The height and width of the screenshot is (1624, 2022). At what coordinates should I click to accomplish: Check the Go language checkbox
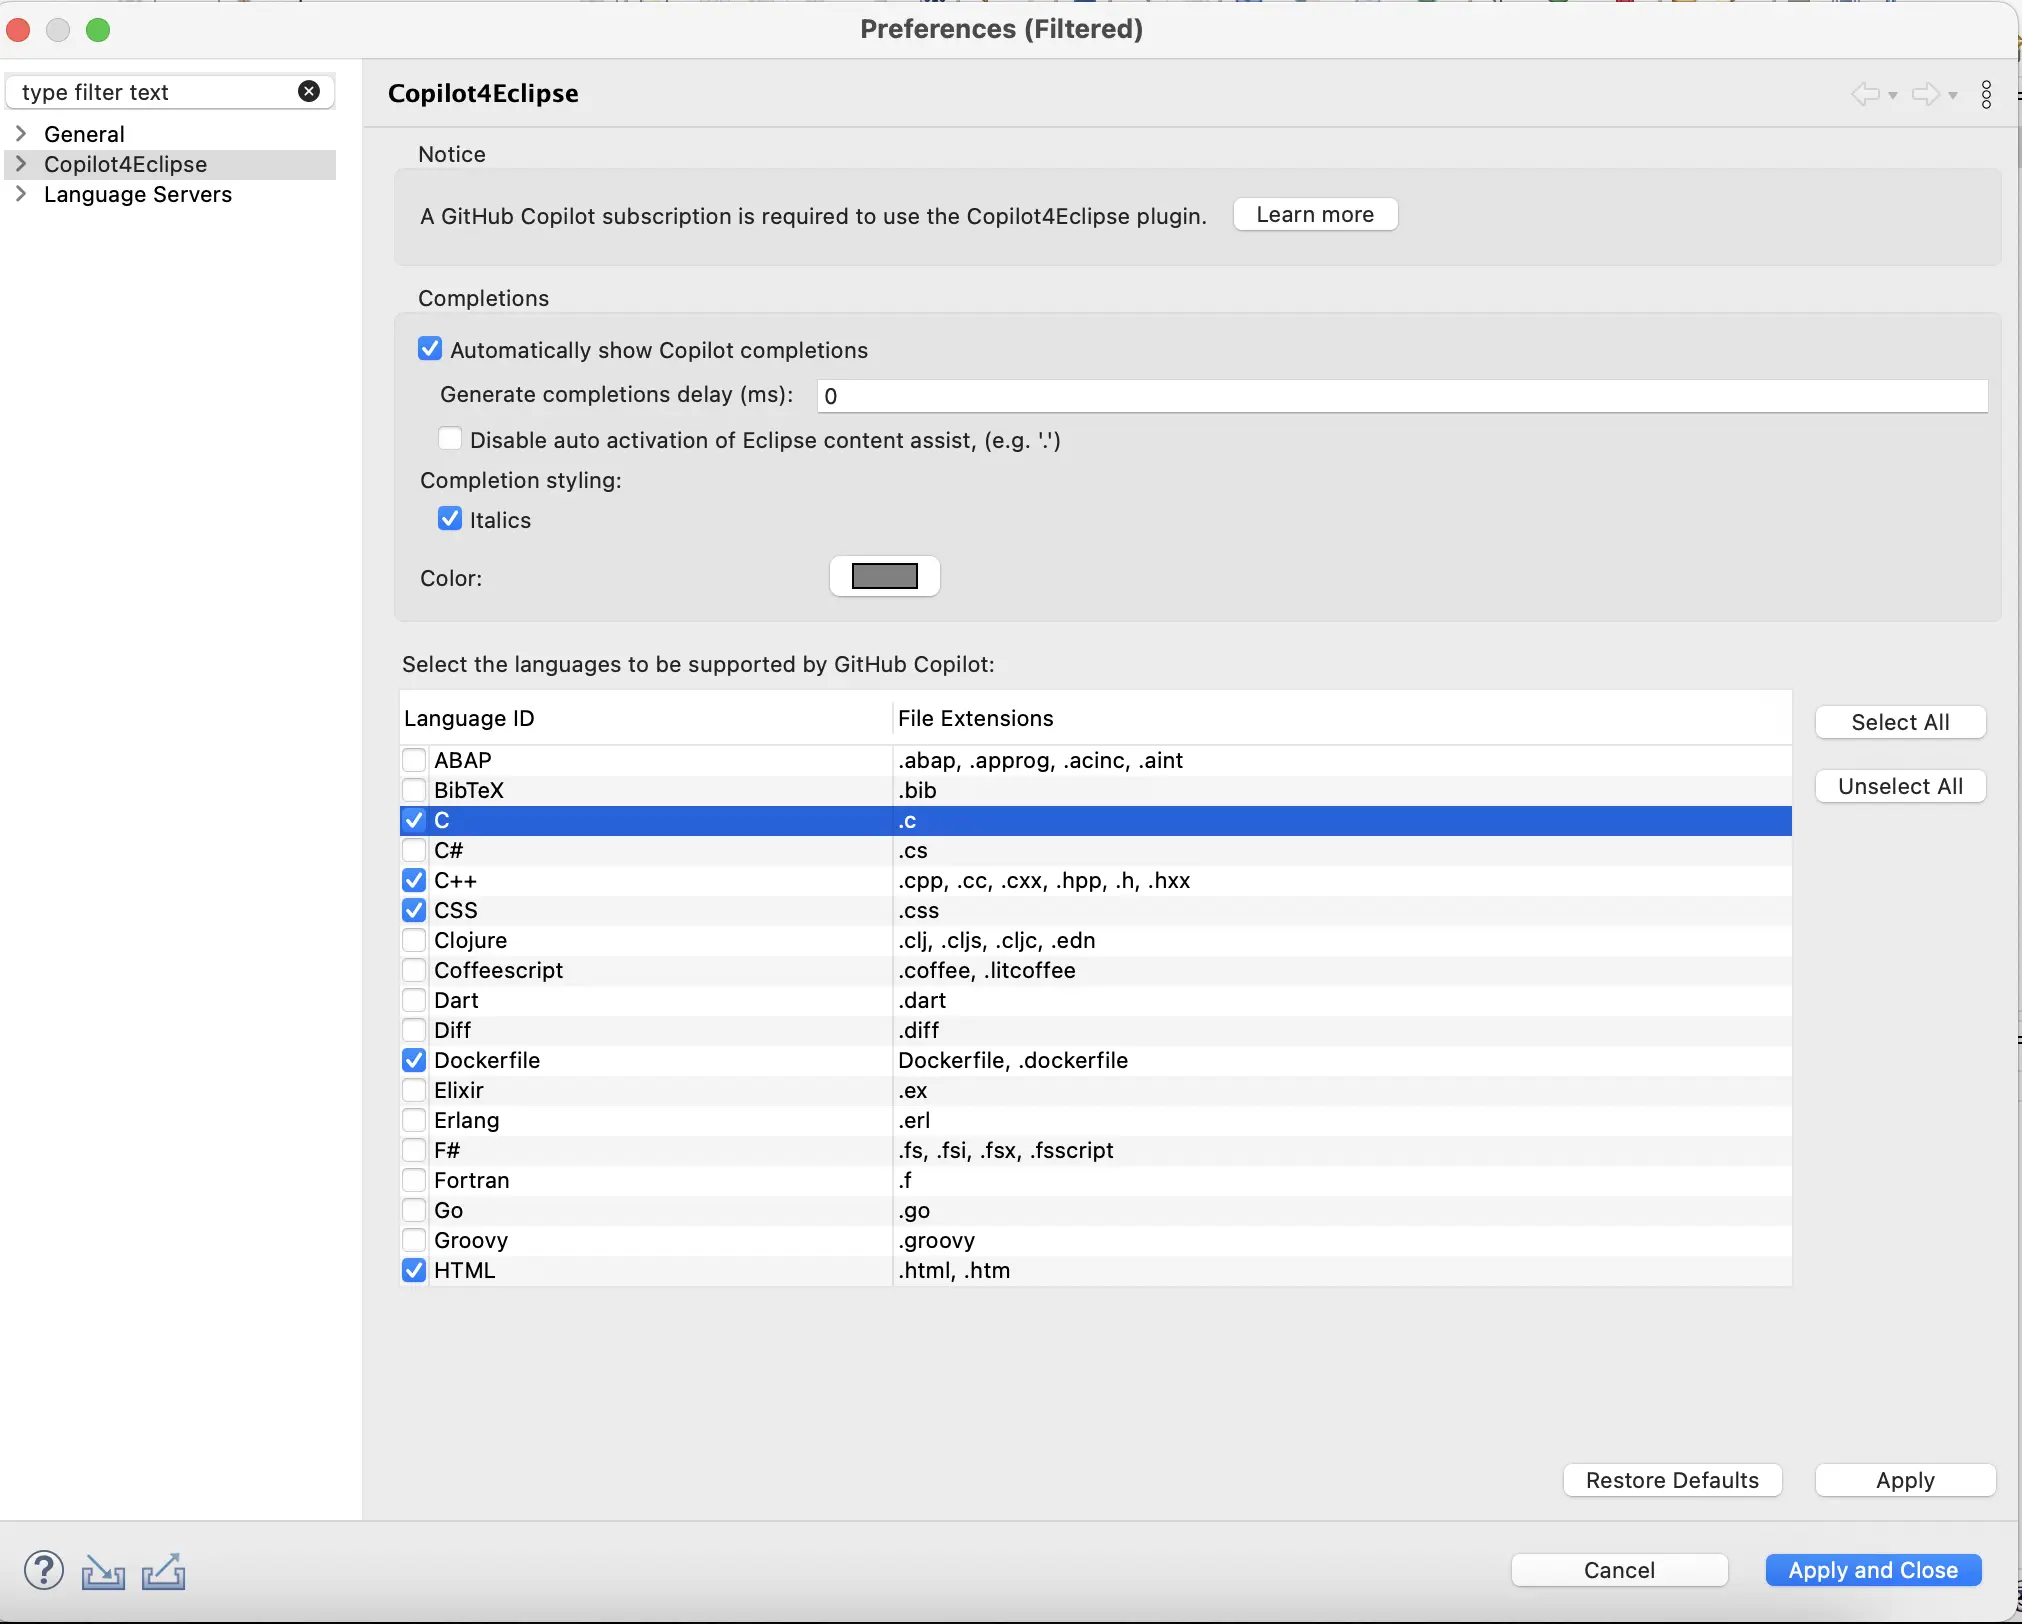[414, 1210]
